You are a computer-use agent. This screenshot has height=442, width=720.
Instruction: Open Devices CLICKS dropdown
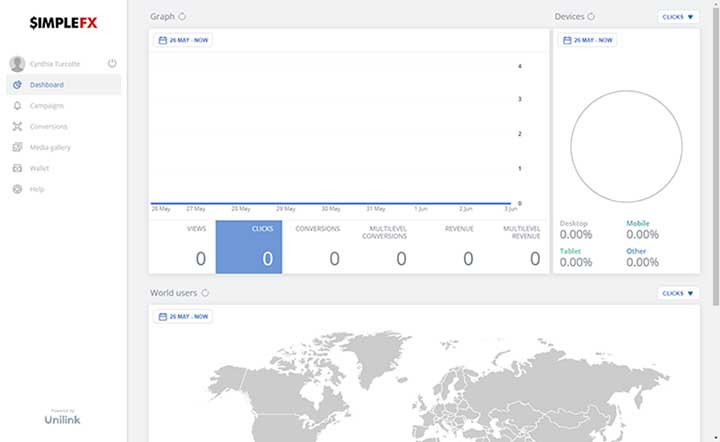coord(679,17)
